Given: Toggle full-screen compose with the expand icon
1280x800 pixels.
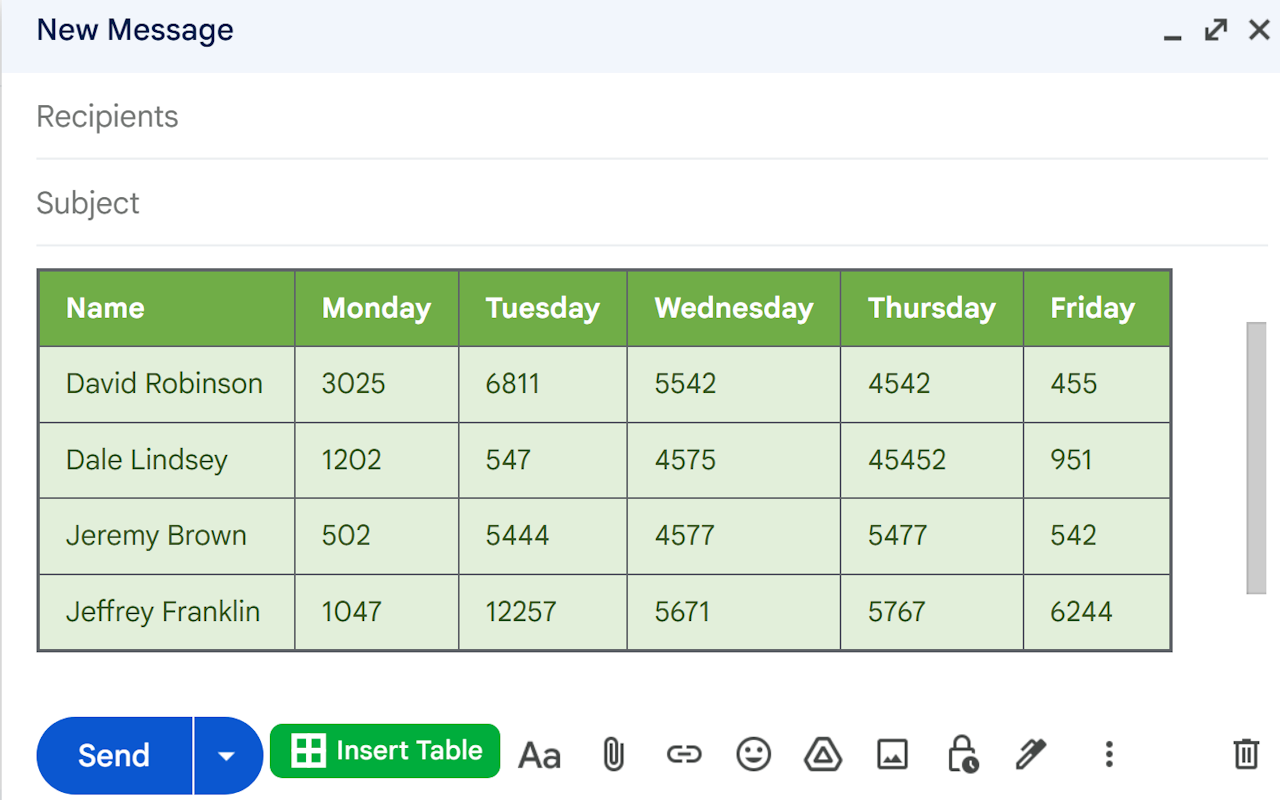Looking at the screenshot, I should point(1216,31).
